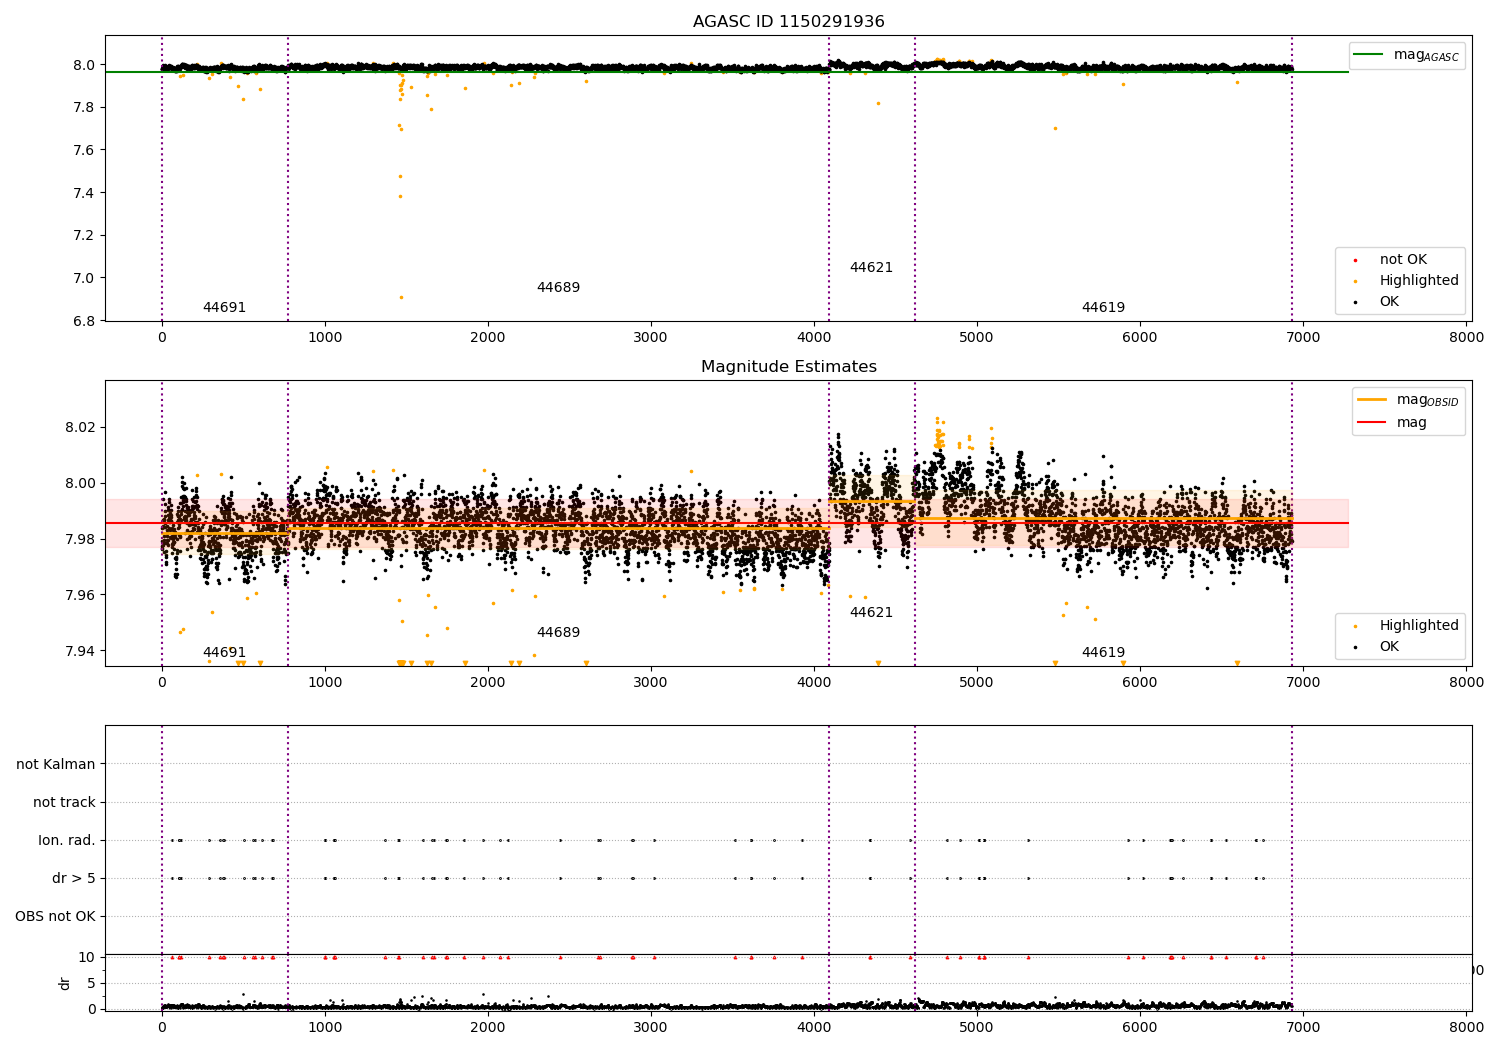
Task: Select y-axis tick 7.96 in middle plot
Action: pos(80,595)
